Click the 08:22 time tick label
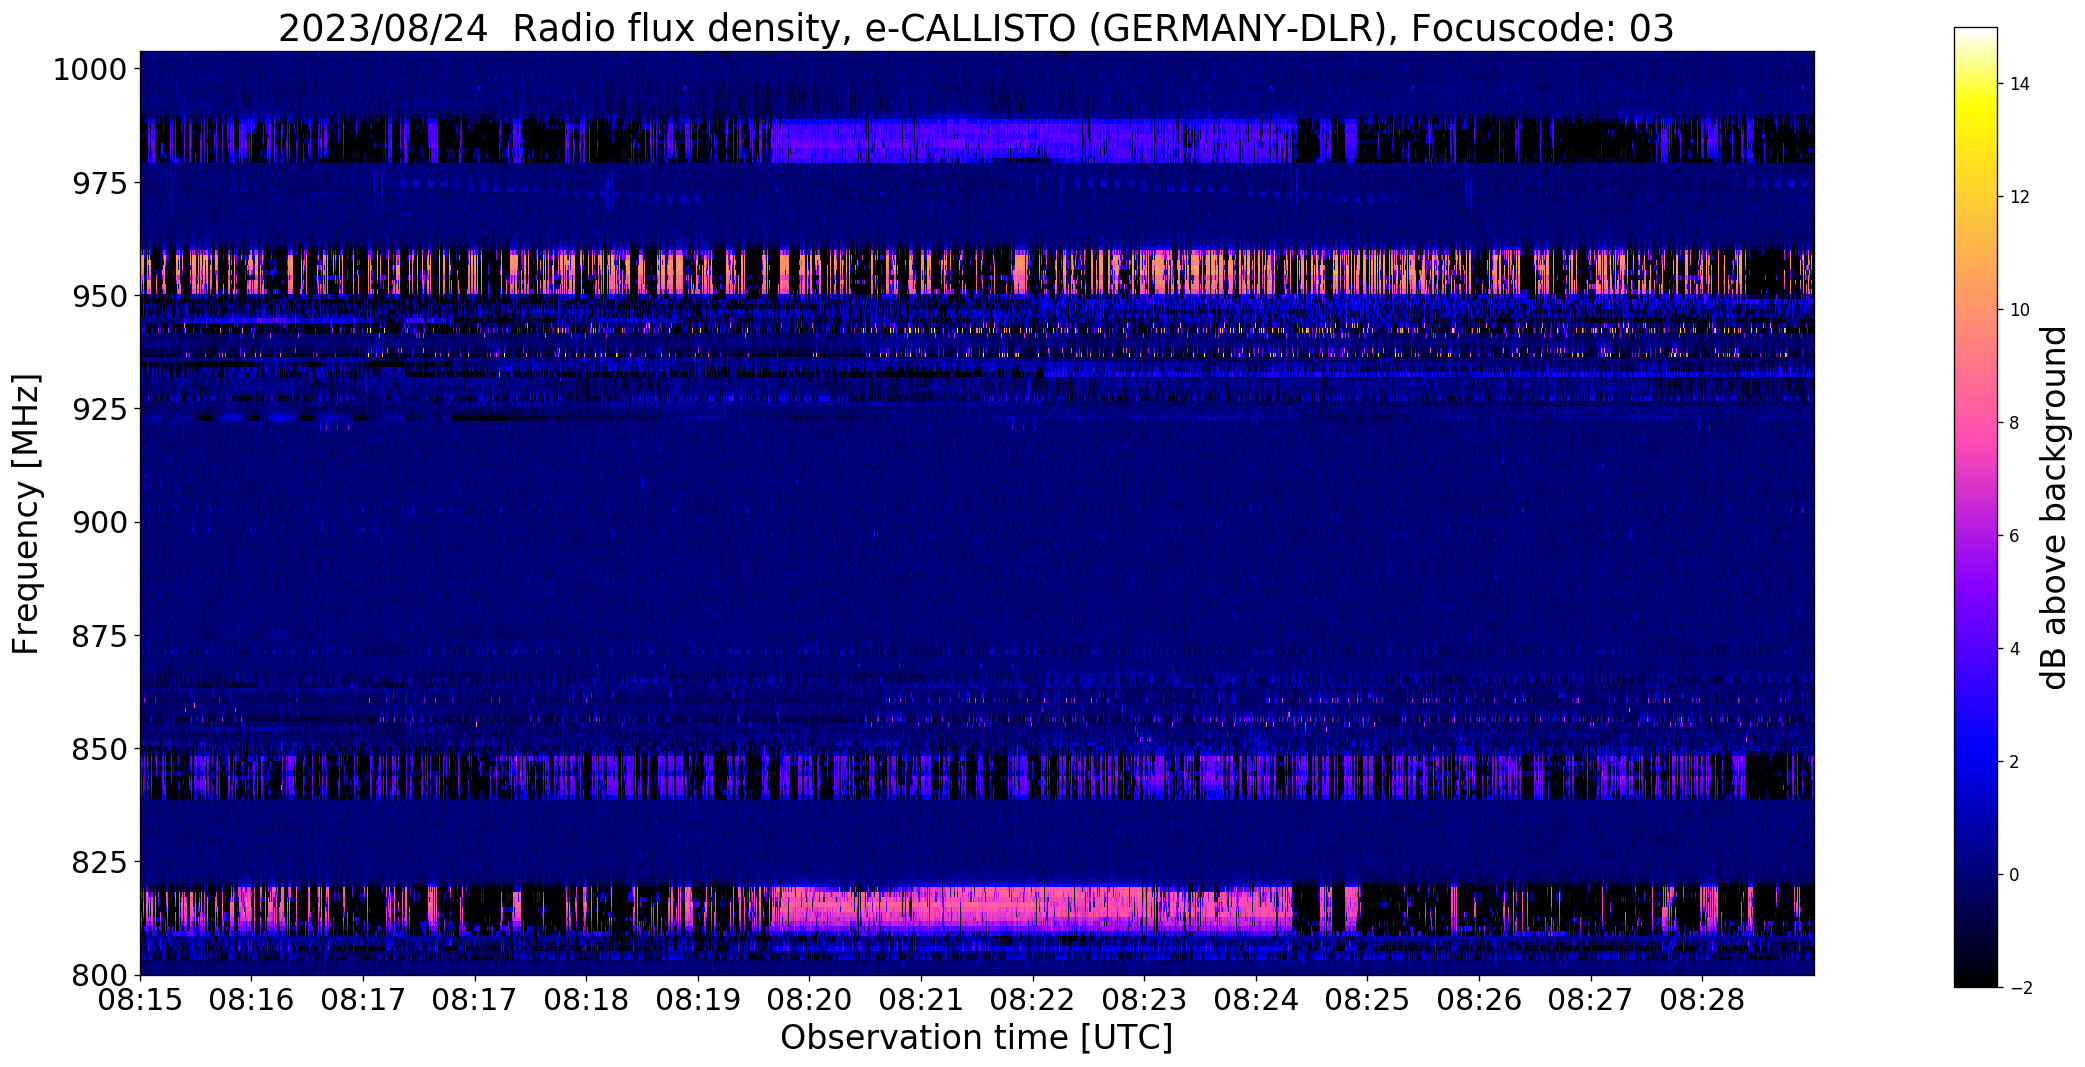The width and height of the screenshot is (2085, 1067). [x=1033, y=1001]
